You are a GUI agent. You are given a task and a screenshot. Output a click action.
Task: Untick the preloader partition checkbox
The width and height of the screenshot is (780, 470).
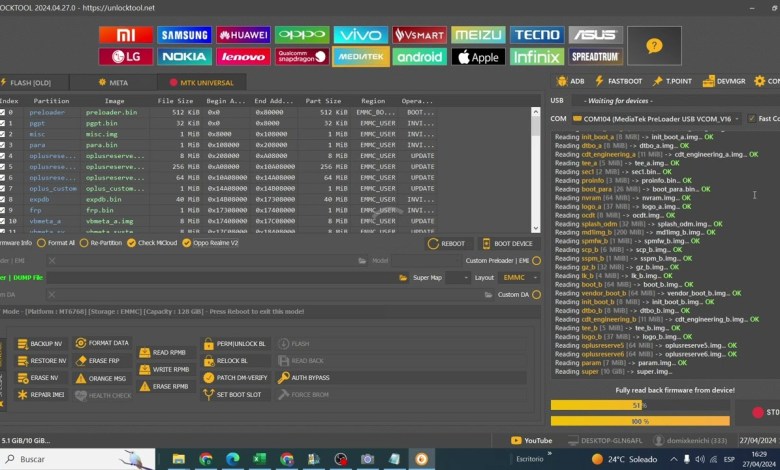[3, 112]
